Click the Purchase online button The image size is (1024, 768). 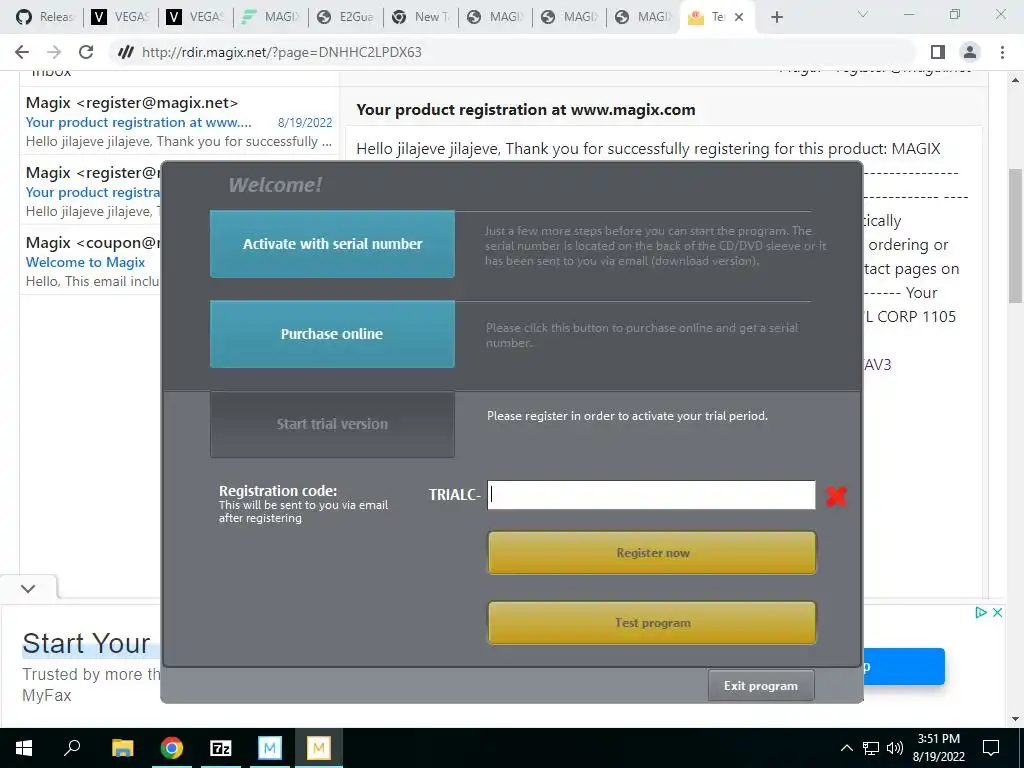(x=332, y=334)
